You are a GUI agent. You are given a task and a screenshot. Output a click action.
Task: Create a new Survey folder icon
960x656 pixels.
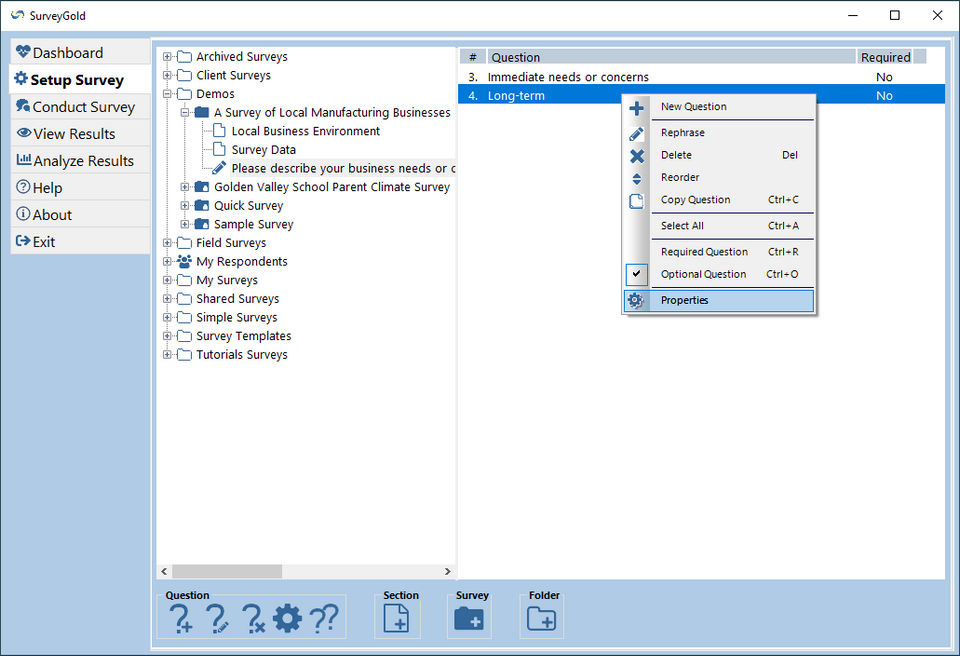[469, 618]
